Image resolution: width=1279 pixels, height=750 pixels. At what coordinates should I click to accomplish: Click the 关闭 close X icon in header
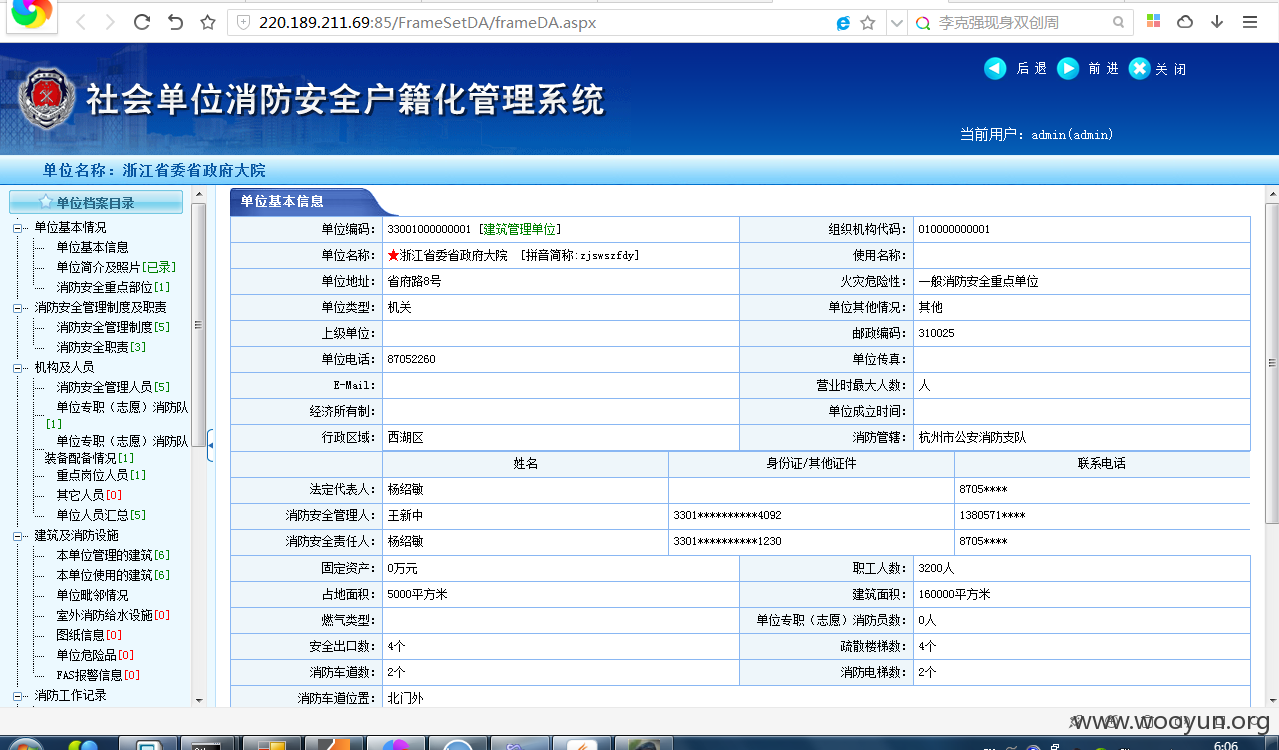(x=1139, y=68)
